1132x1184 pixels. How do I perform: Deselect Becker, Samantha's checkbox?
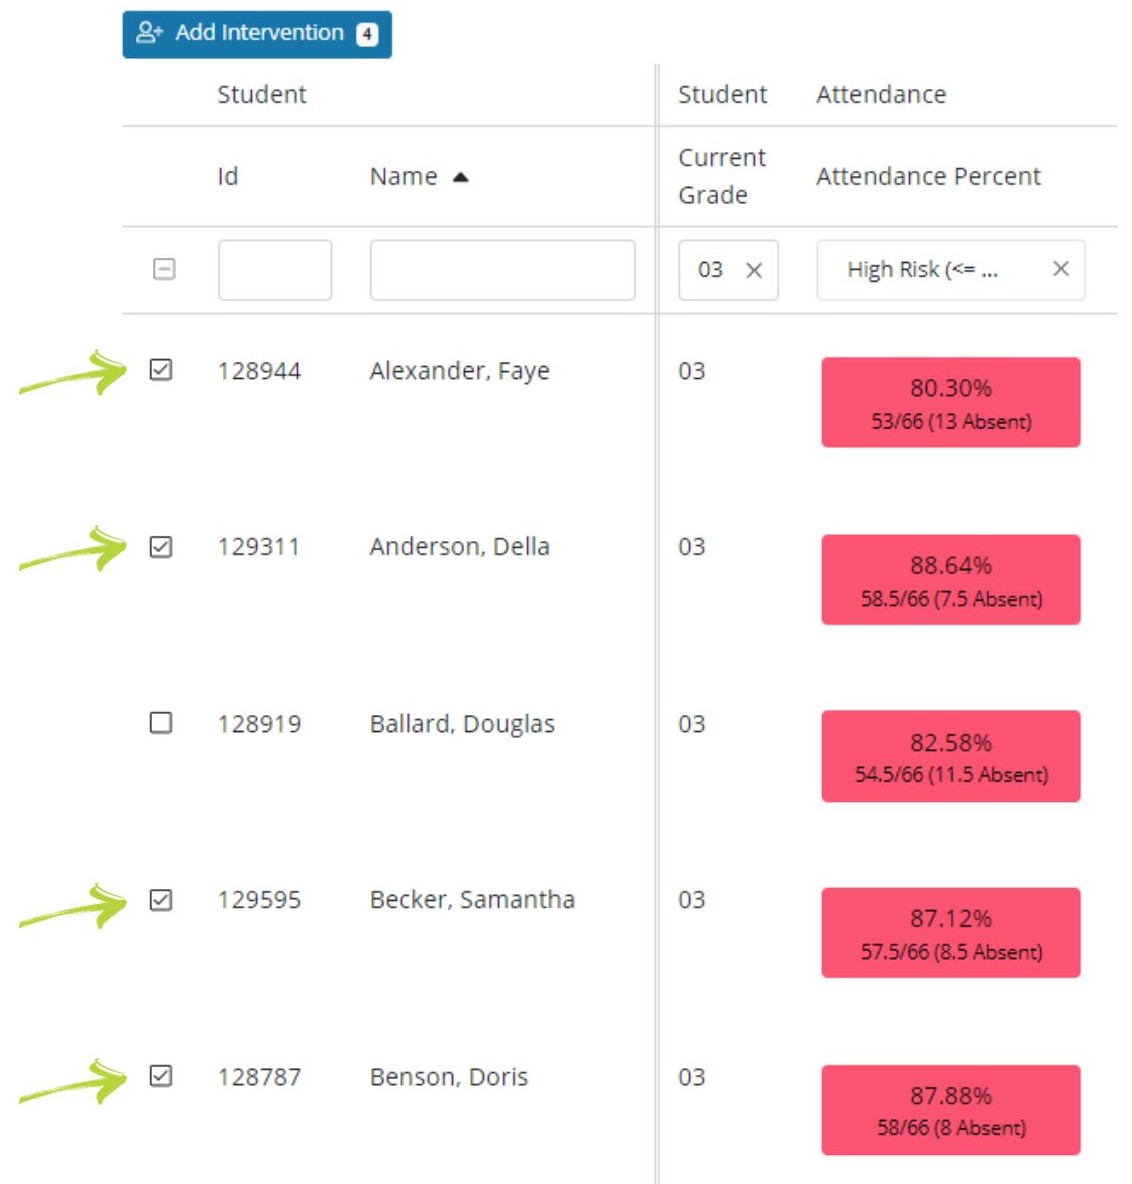(161, 900)
